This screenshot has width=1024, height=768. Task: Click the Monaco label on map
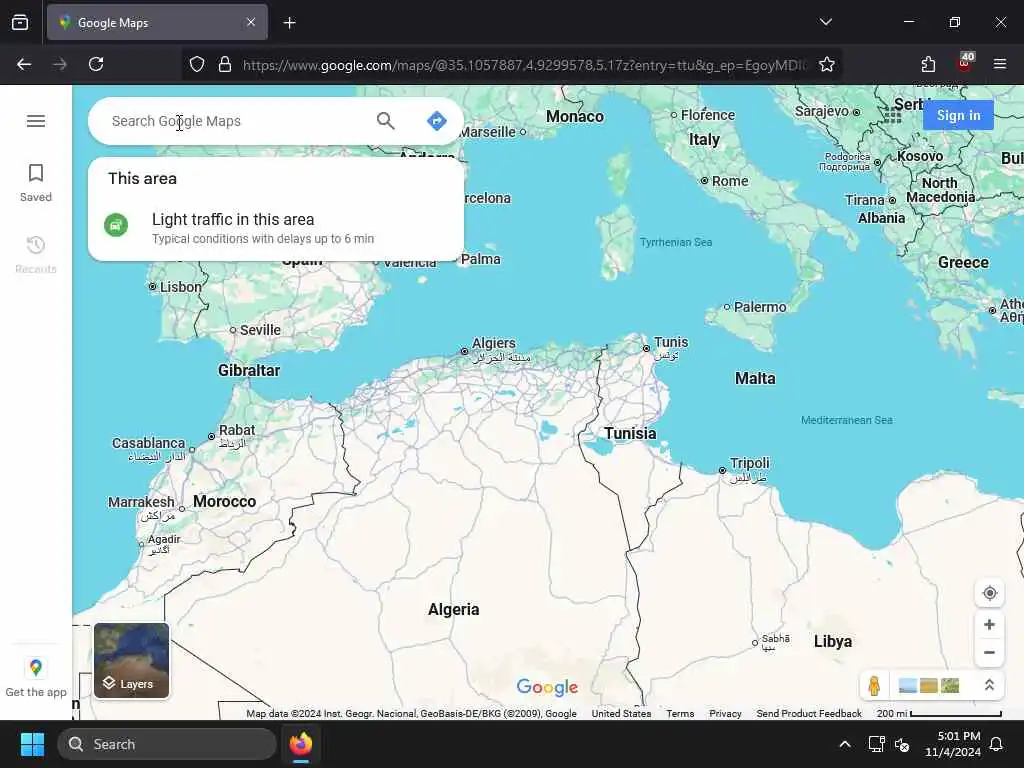(x=575, y=117)
